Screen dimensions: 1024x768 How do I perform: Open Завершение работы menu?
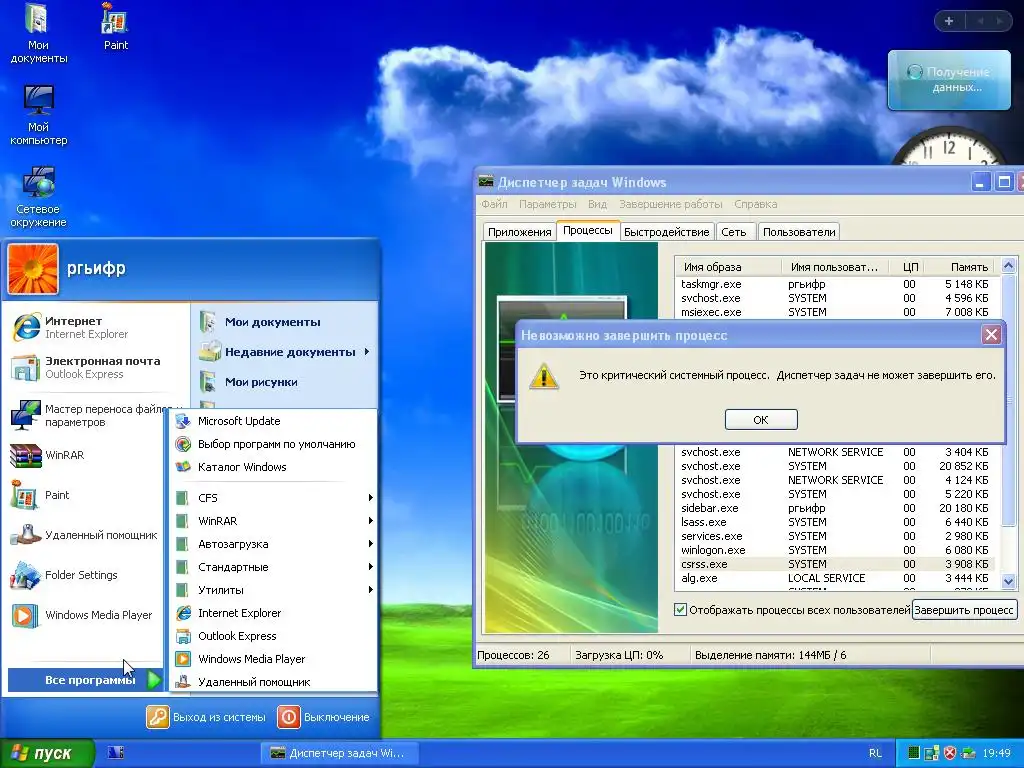(671, 204)
